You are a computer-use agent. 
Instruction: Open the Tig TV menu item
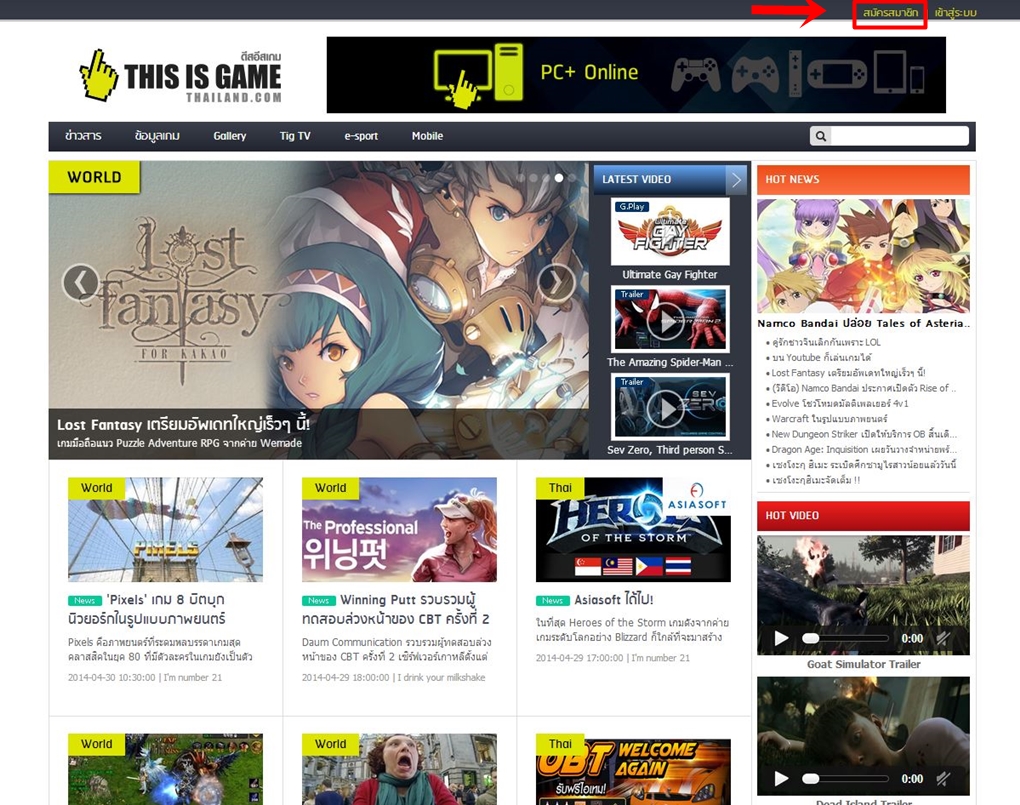[x=295, y=136]
